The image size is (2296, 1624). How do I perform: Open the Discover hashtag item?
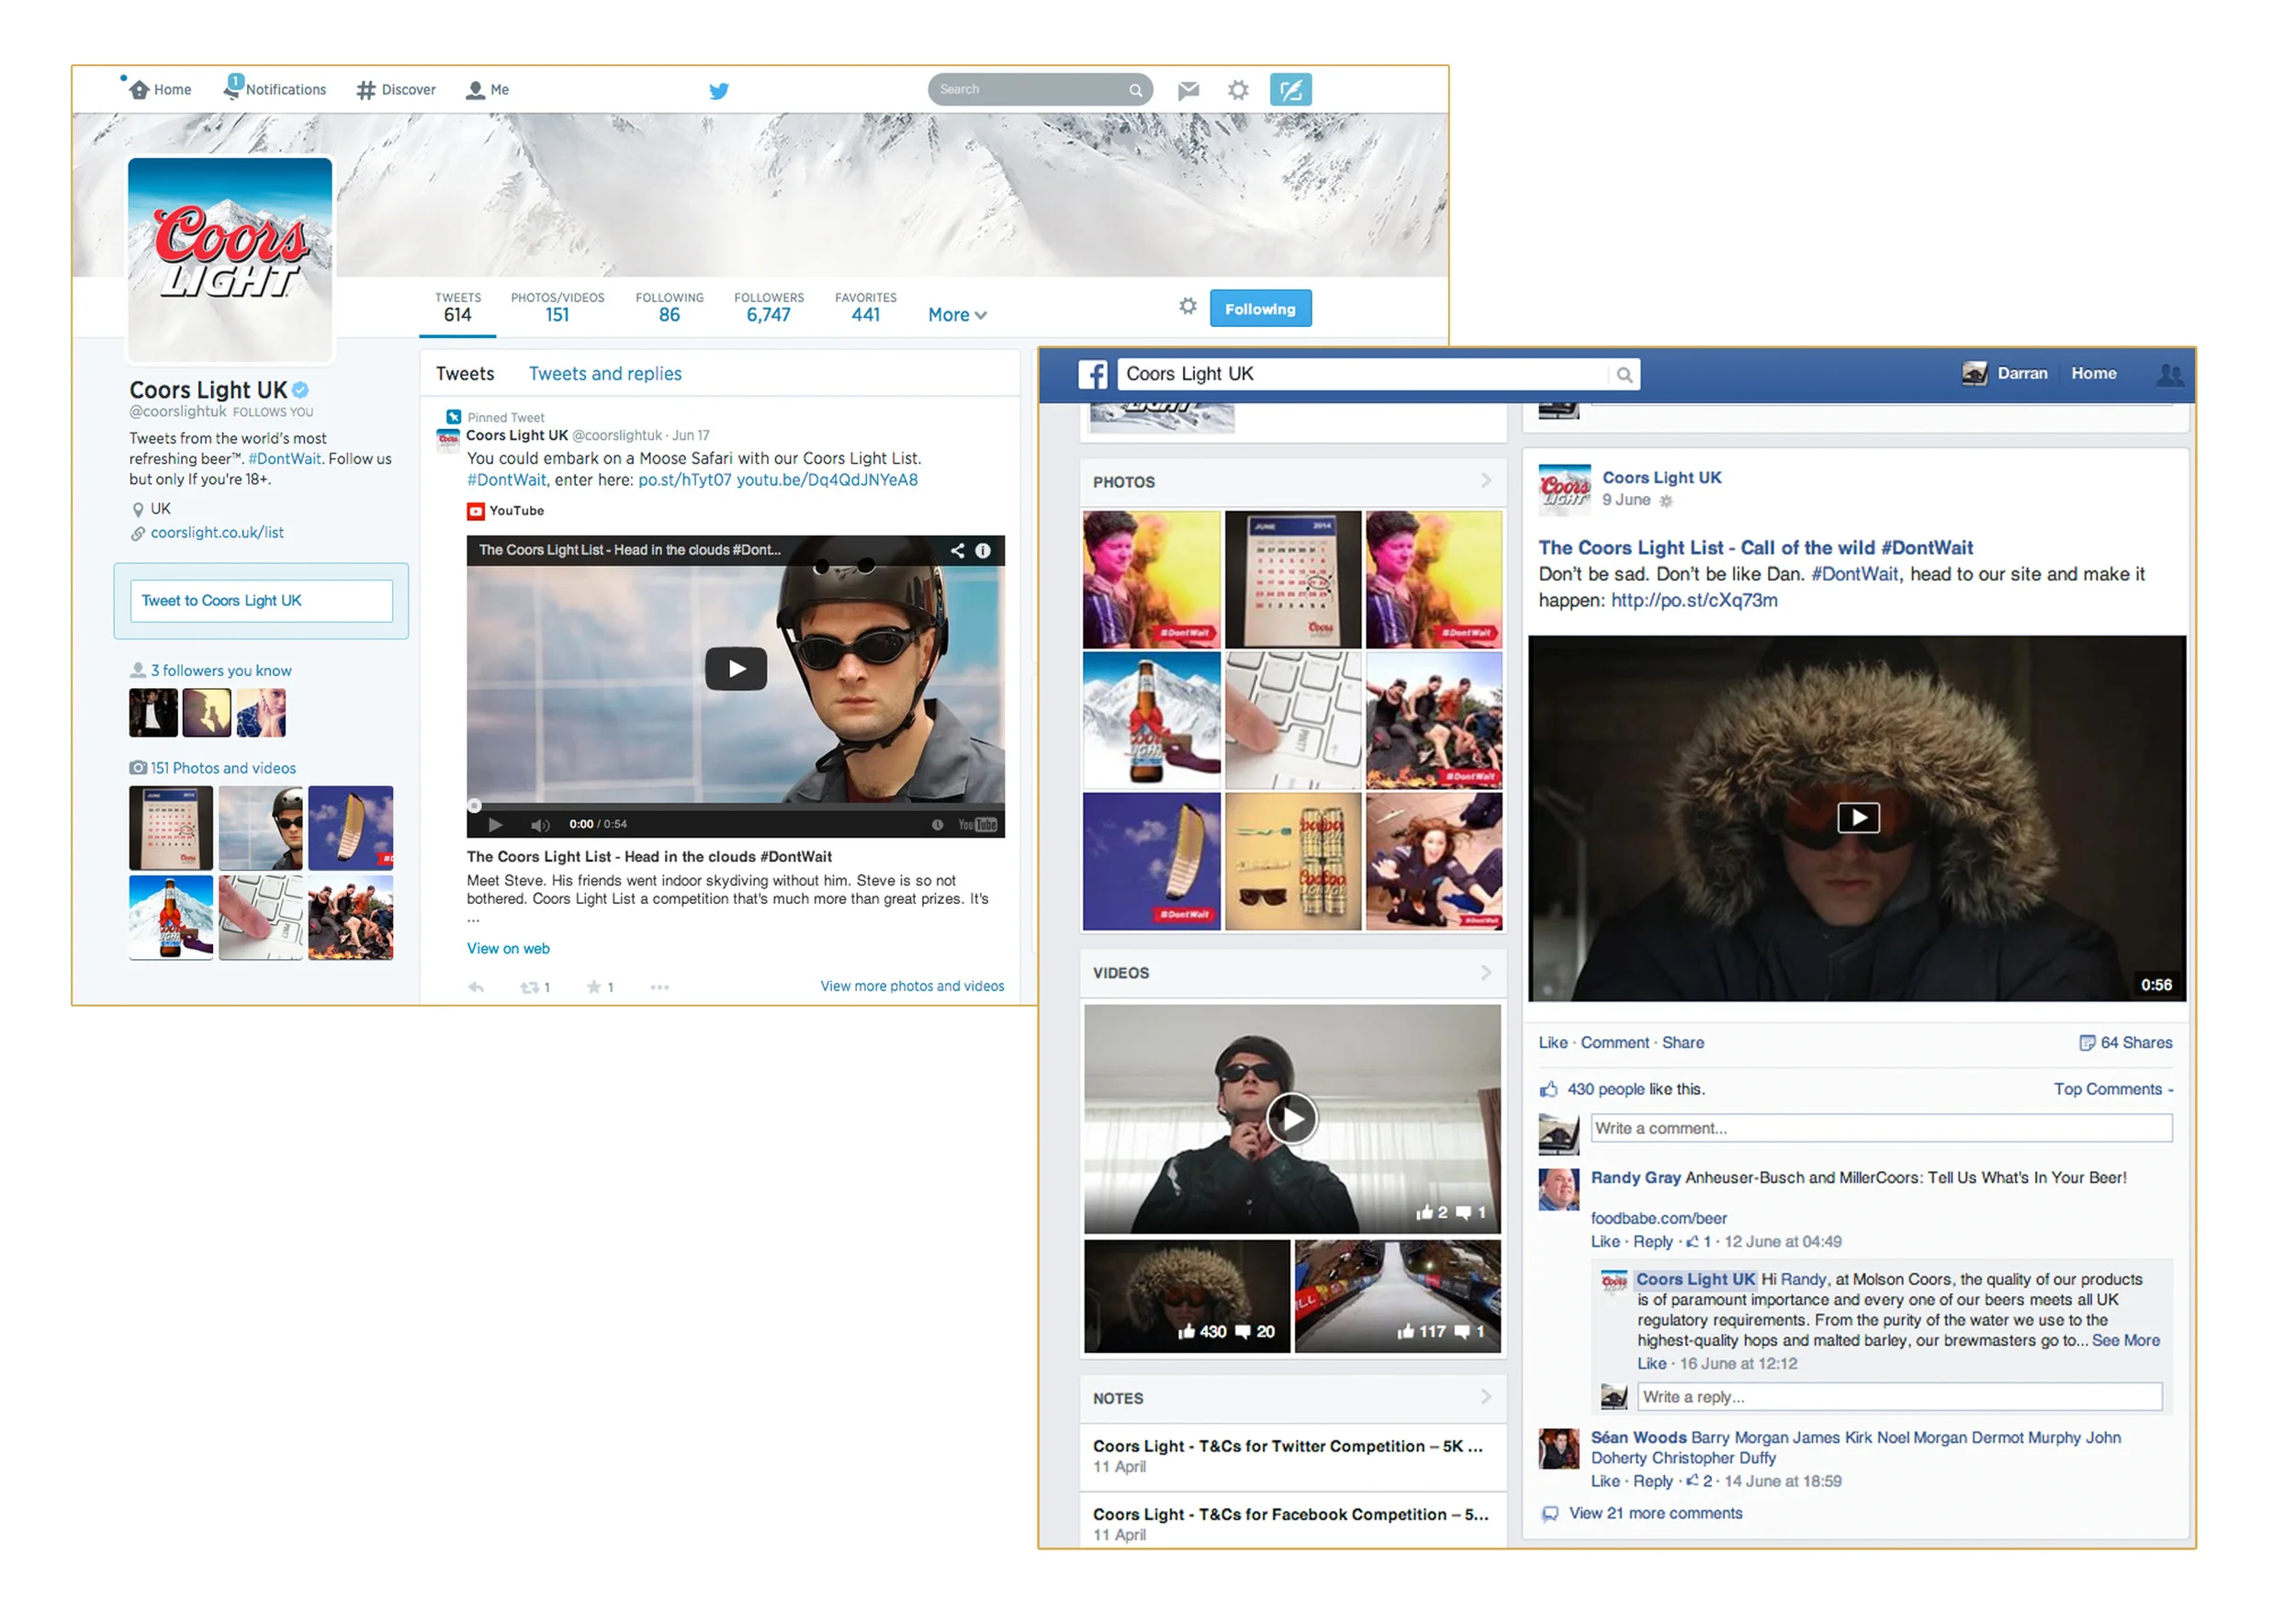[x=396, y=90]
